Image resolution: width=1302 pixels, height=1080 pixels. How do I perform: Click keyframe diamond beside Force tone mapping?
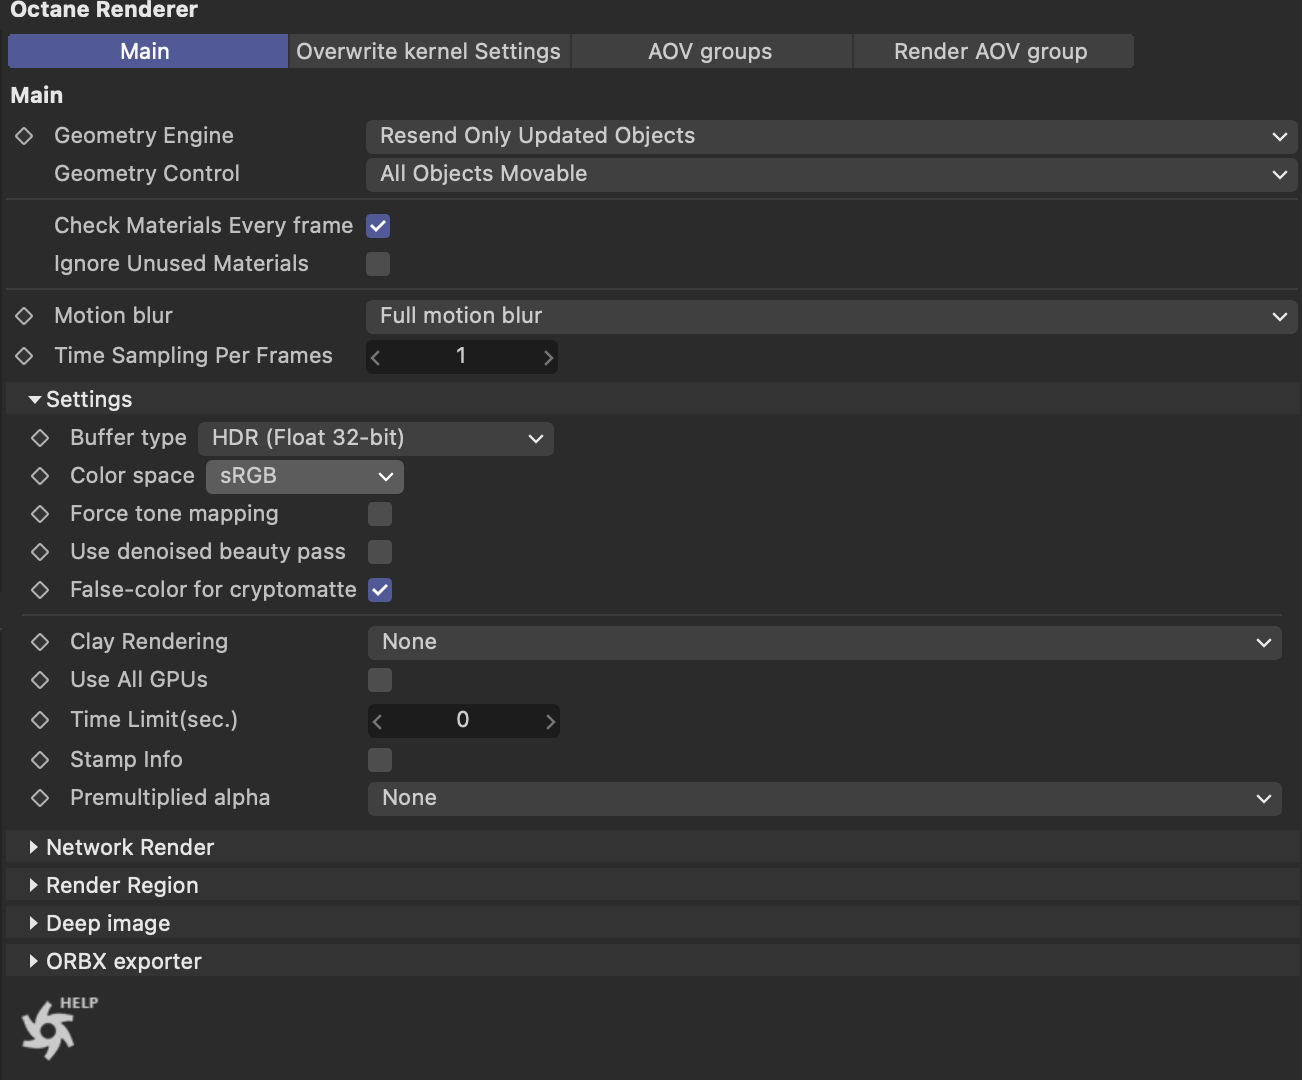[x=40, y=514]
